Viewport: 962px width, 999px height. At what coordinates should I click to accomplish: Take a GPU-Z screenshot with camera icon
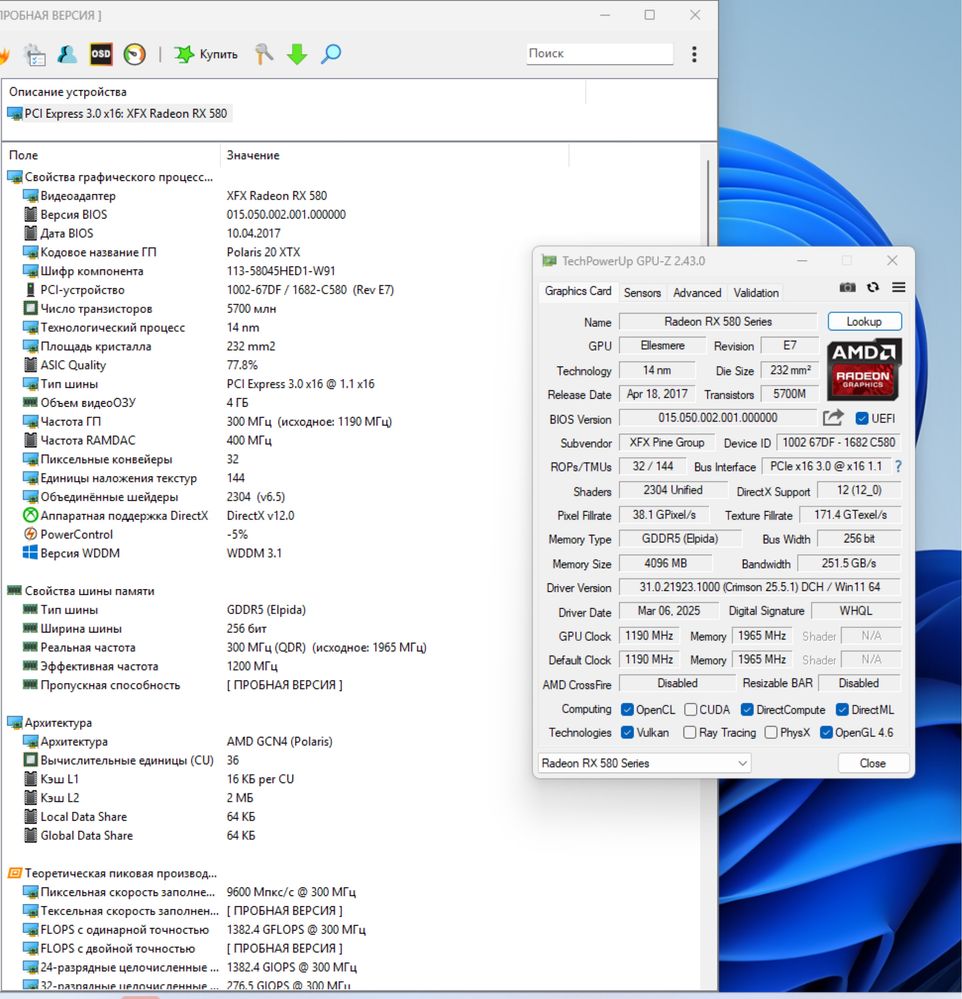click(x=847, y=287)
